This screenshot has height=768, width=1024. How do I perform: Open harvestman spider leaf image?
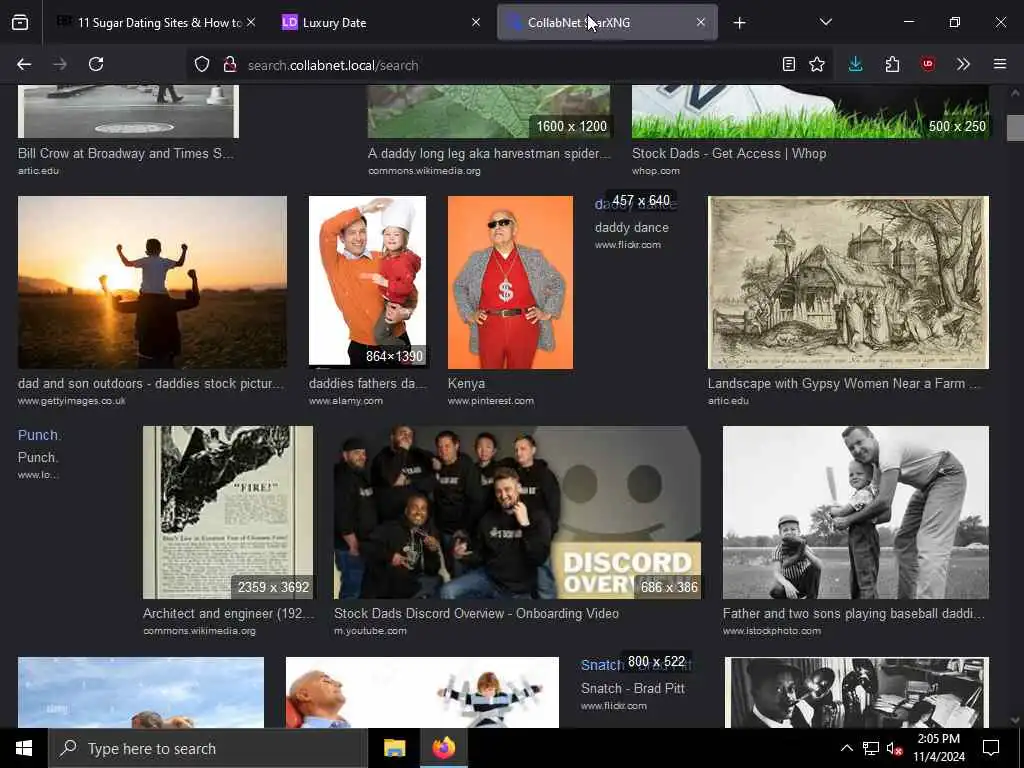(x=488, y=111)
